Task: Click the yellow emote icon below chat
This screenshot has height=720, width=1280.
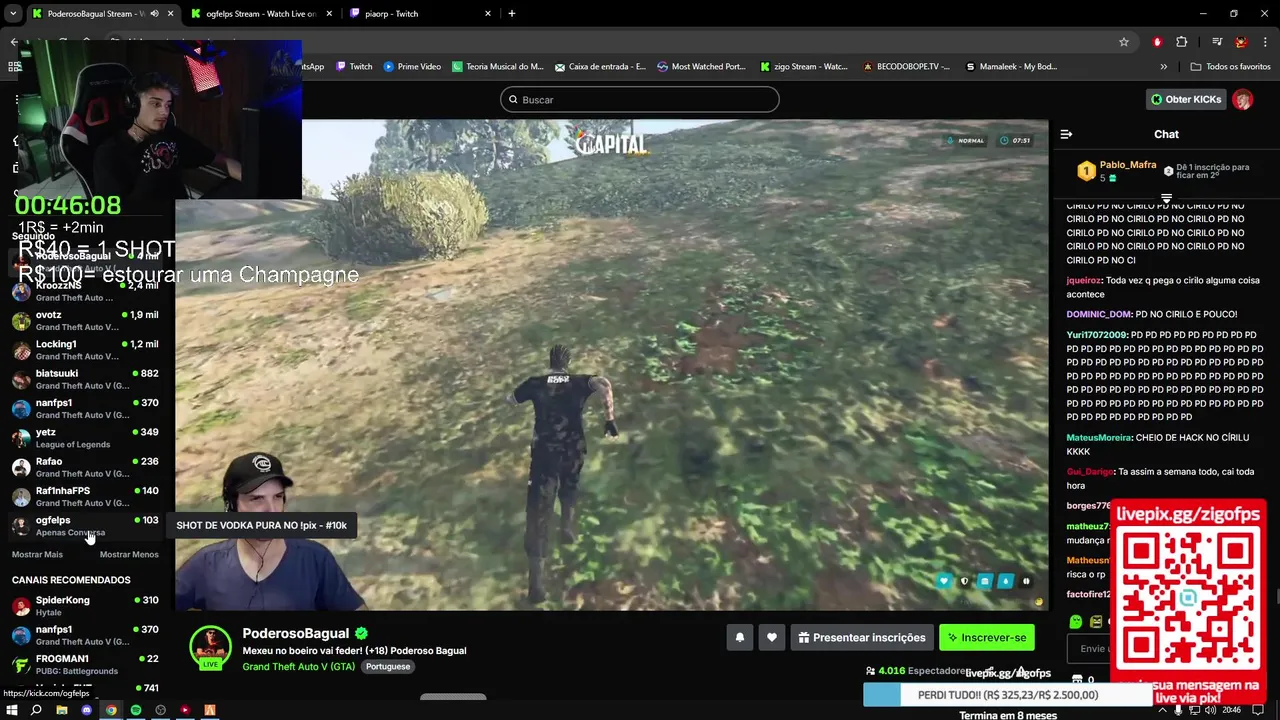Action: coord(1096,621)
